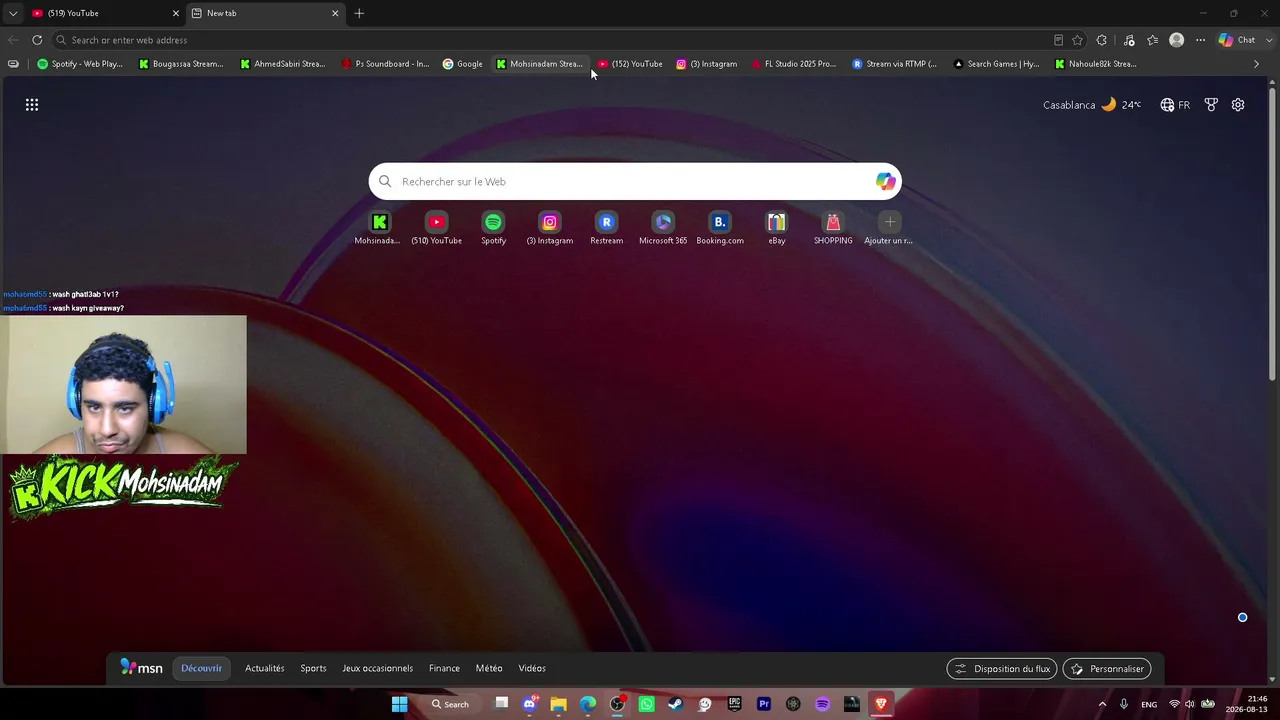Open page settings gear icon
This screenshot has width=1280, height=720.
pos(1238,105)
